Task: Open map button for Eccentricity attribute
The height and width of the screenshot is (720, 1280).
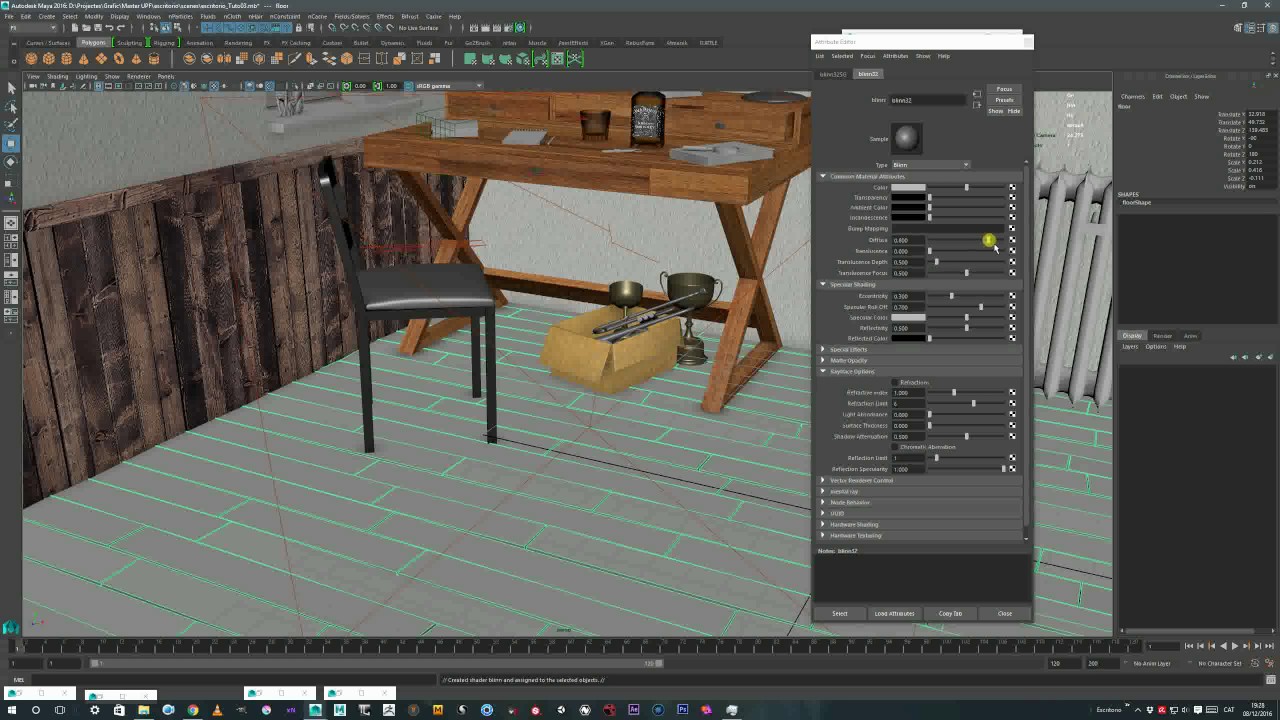Action: (x=1012, y=296)
